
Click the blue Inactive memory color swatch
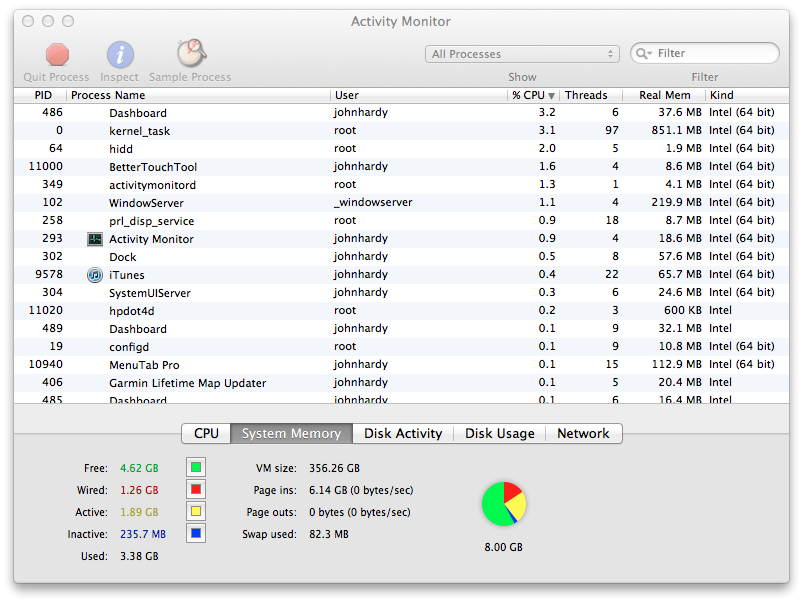pyautogui.click(x=196, y=533)
